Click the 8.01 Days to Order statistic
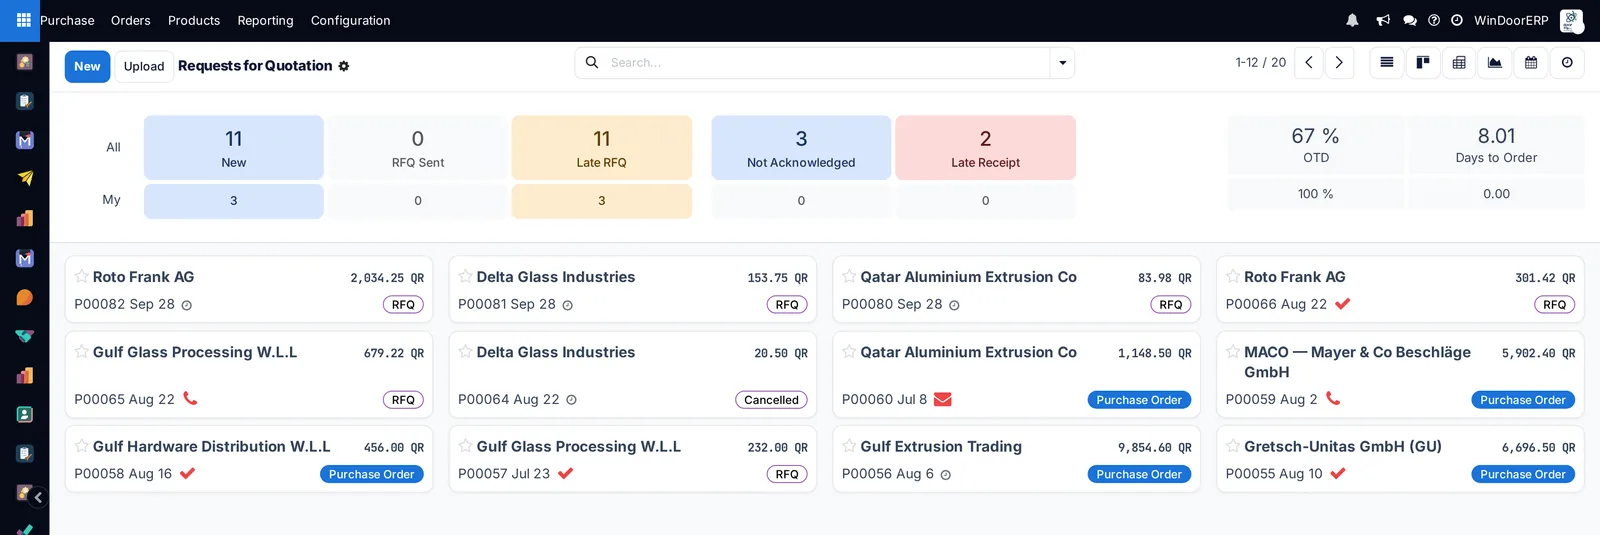 1496,145
